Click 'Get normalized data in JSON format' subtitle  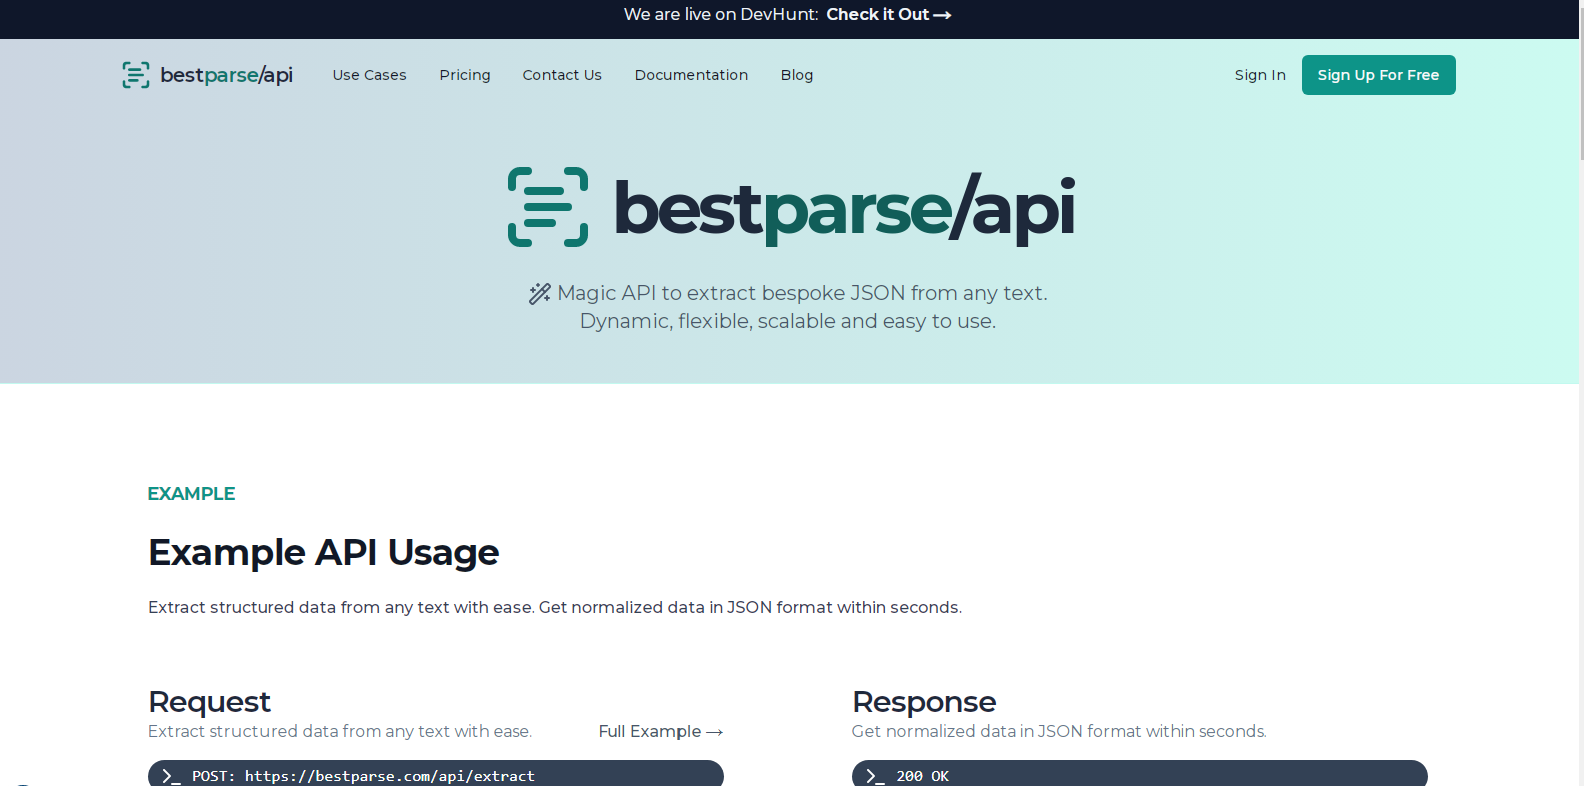[x=1059, y=732]
